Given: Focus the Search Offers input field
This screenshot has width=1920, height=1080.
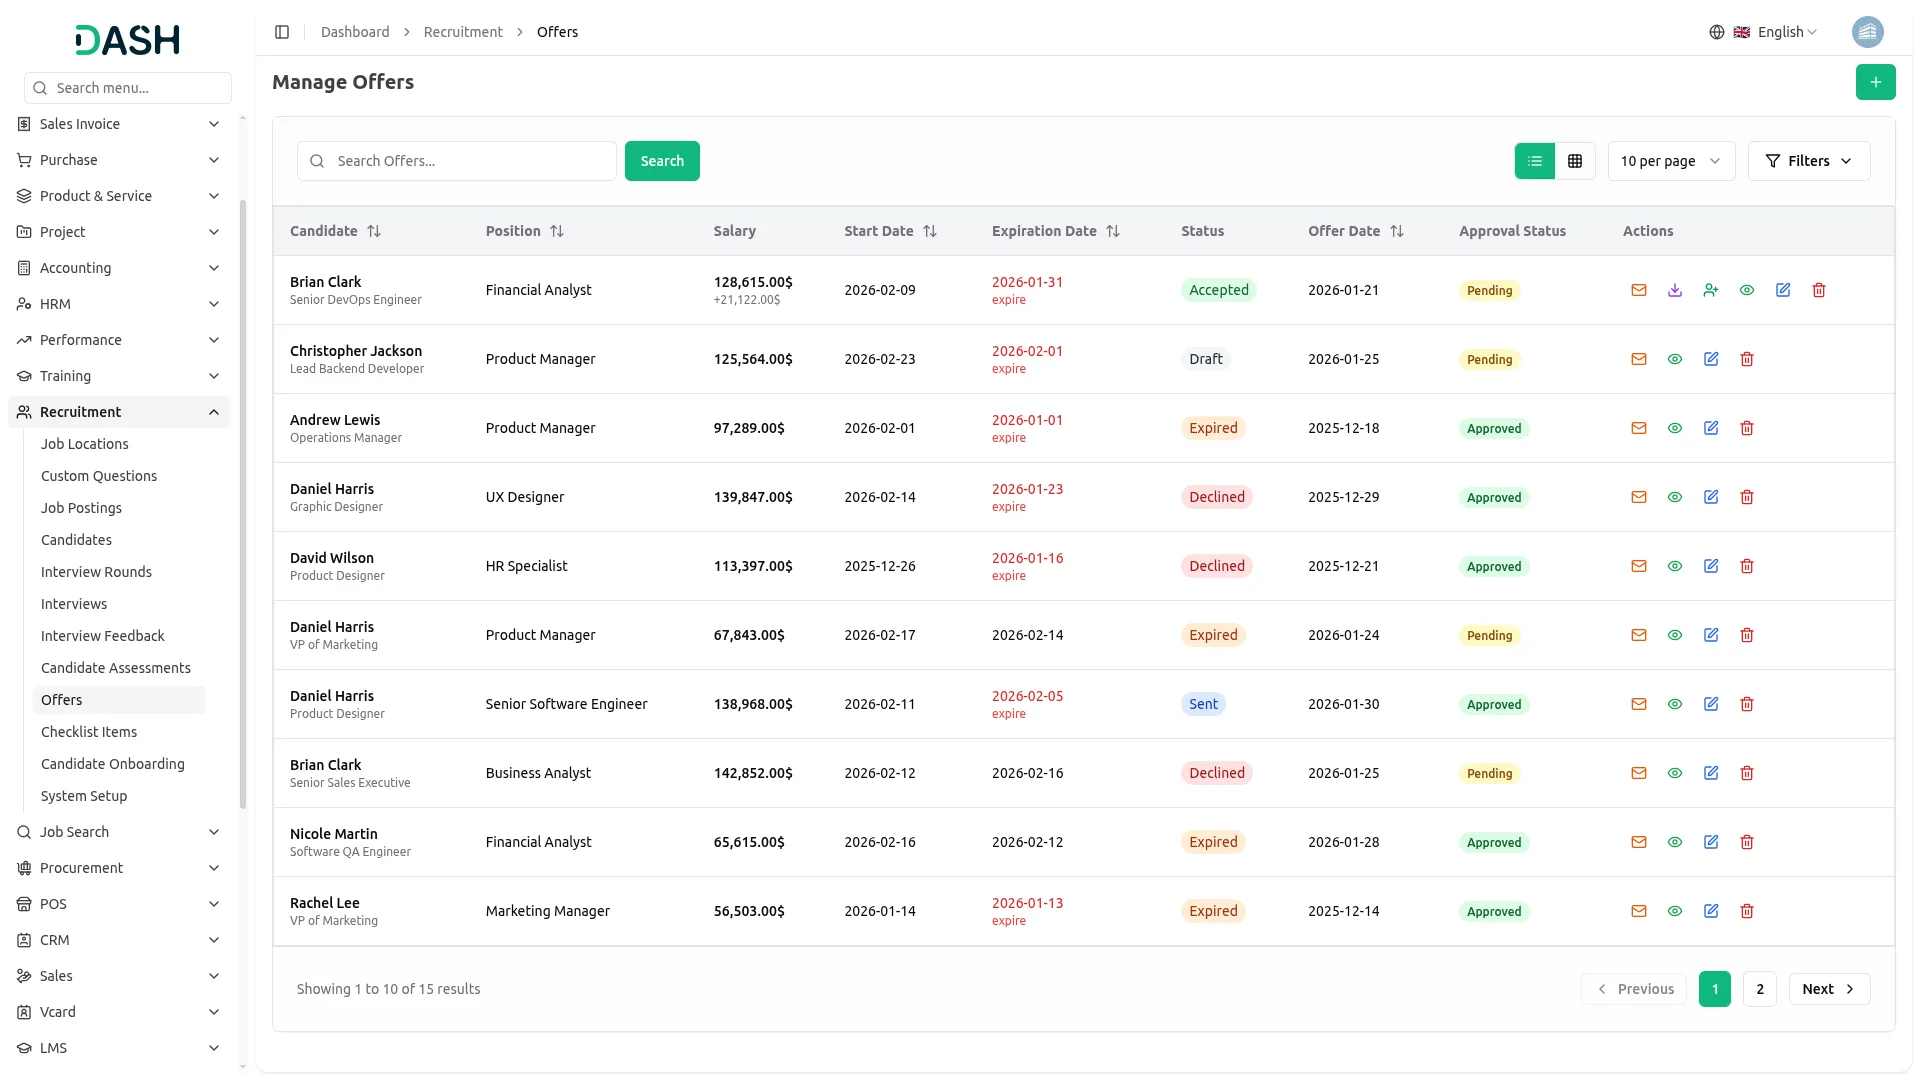Looking at the screenshot, I should pyautogui.click(x=470, y=161).
